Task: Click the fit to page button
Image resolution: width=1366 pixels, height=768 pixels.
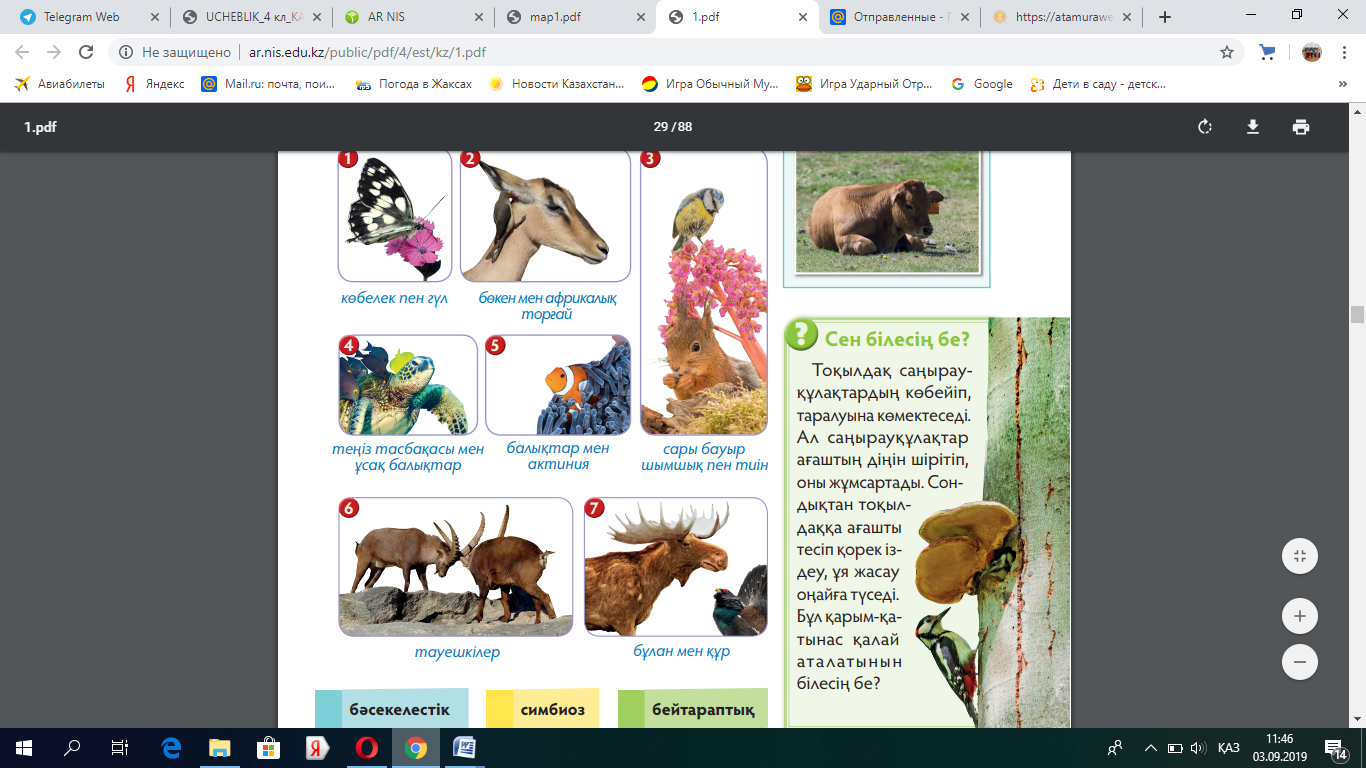Action: [x=1300, y=556]
